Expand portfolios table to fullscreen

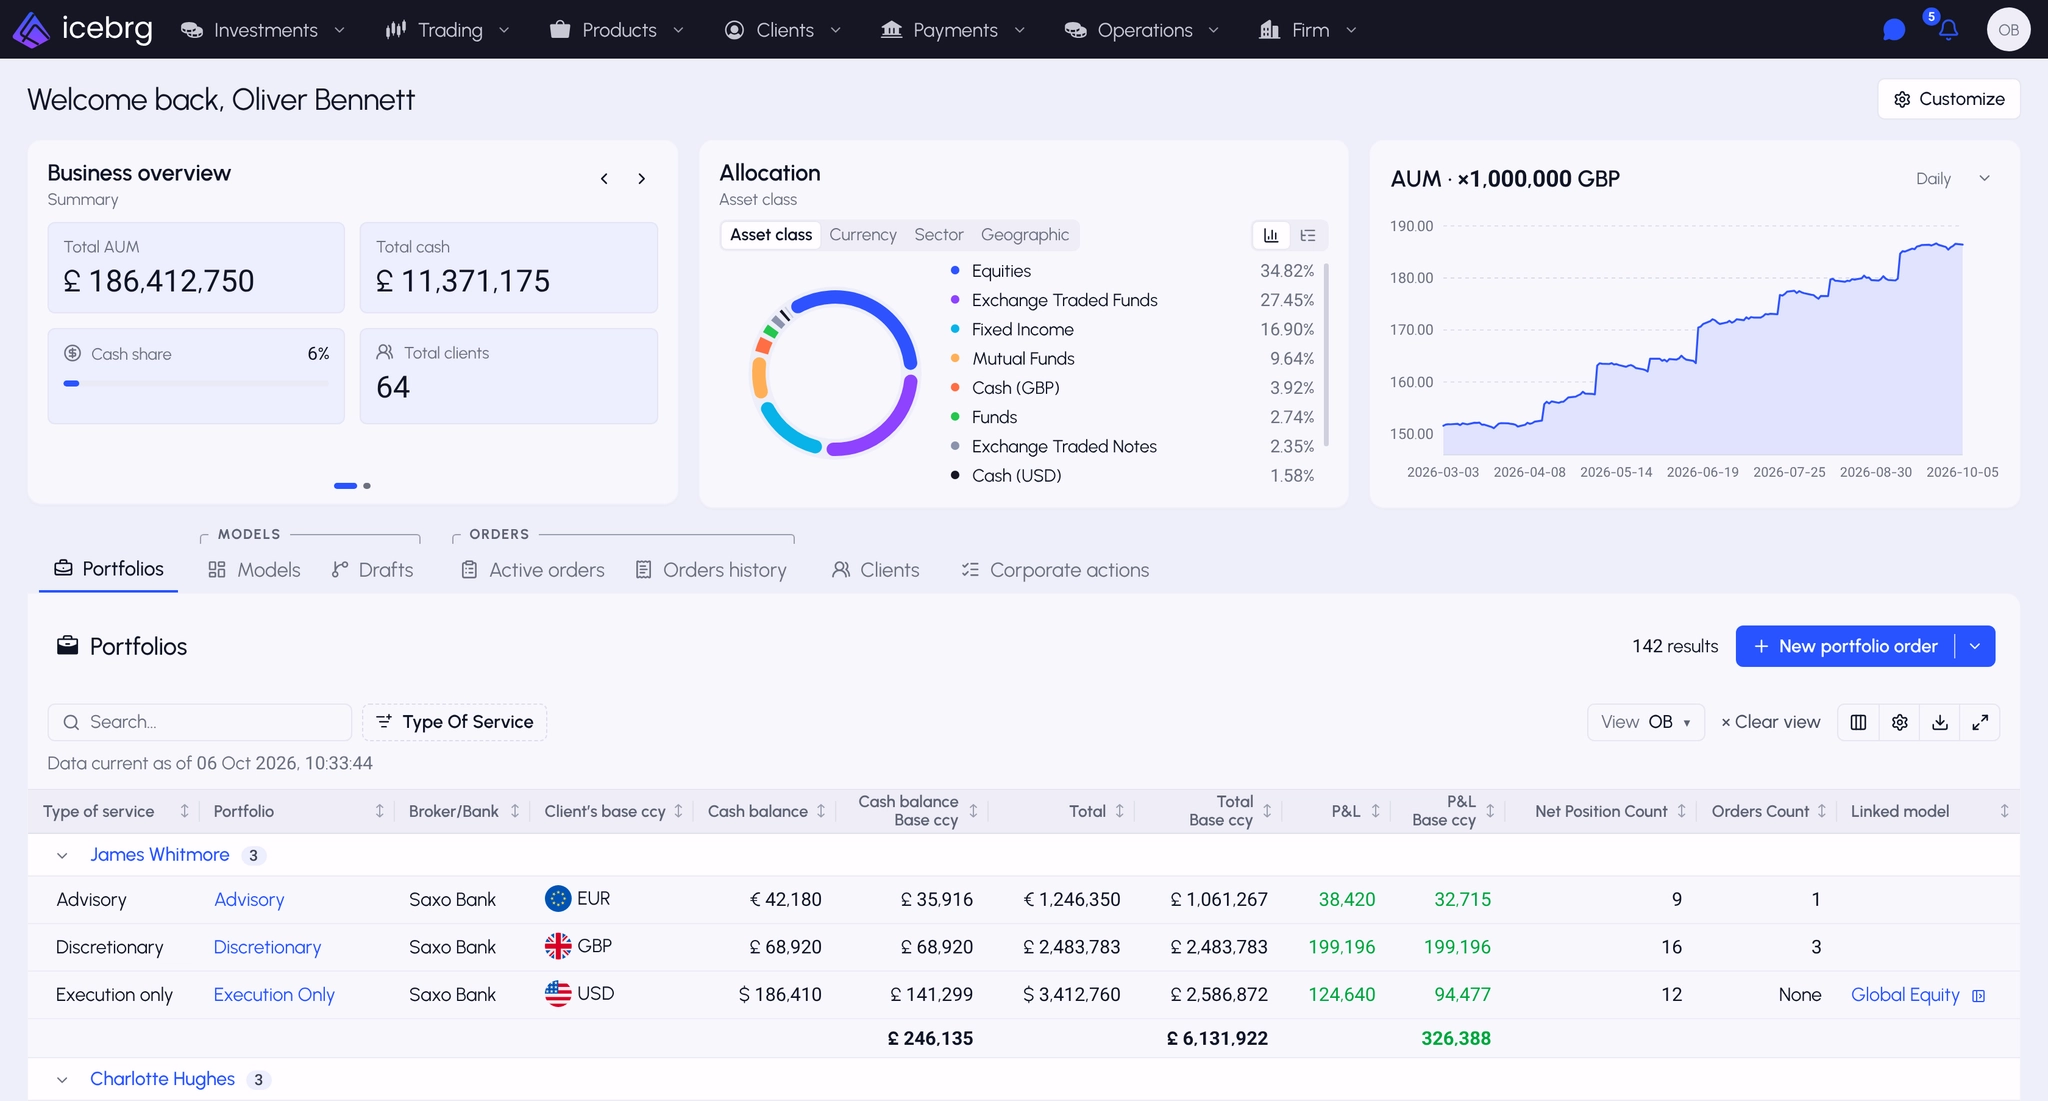(x=1980, y=722)
